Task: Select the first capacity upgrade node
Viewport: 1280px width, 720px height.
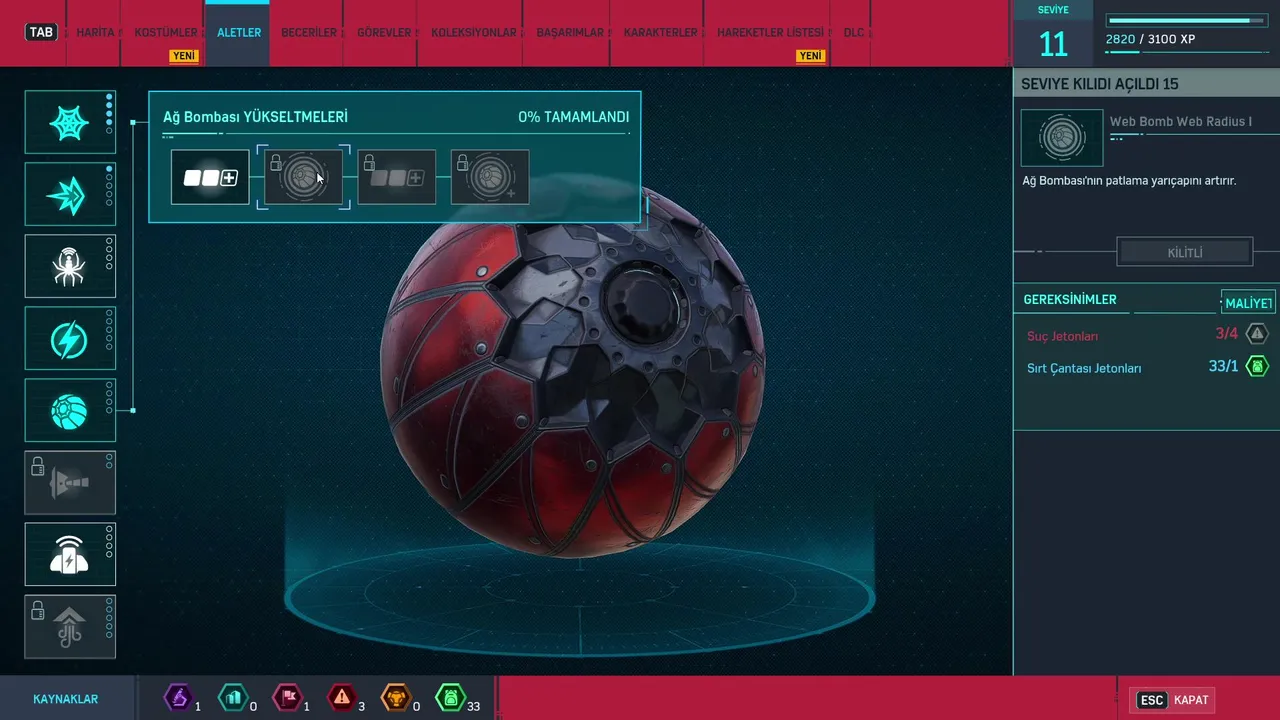Action: [210, 177]
